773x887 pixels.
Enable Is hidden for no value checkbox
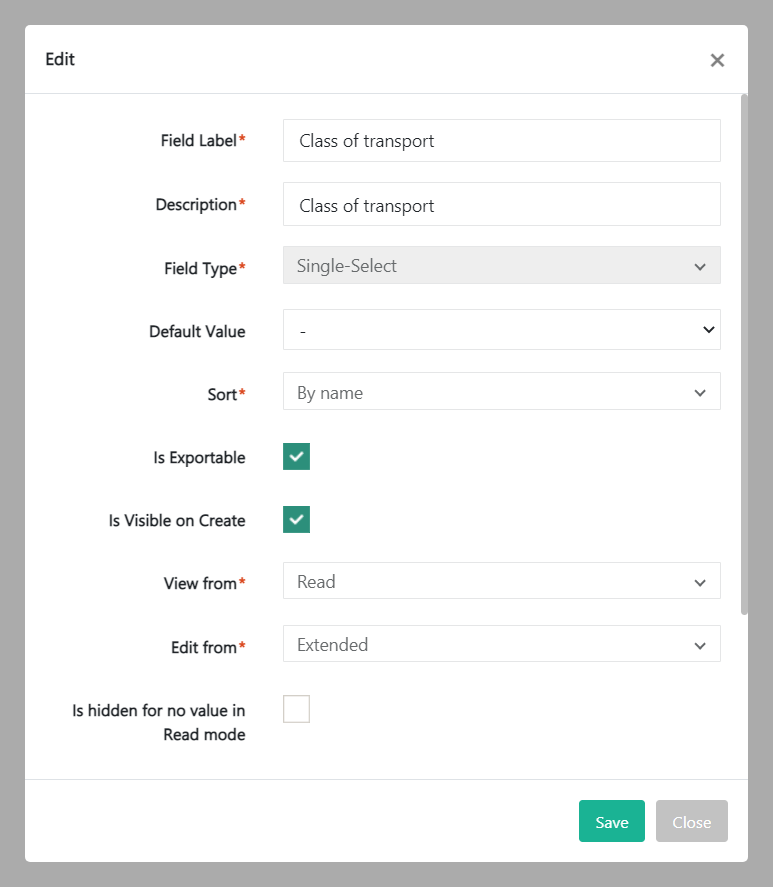click(296, 709)
